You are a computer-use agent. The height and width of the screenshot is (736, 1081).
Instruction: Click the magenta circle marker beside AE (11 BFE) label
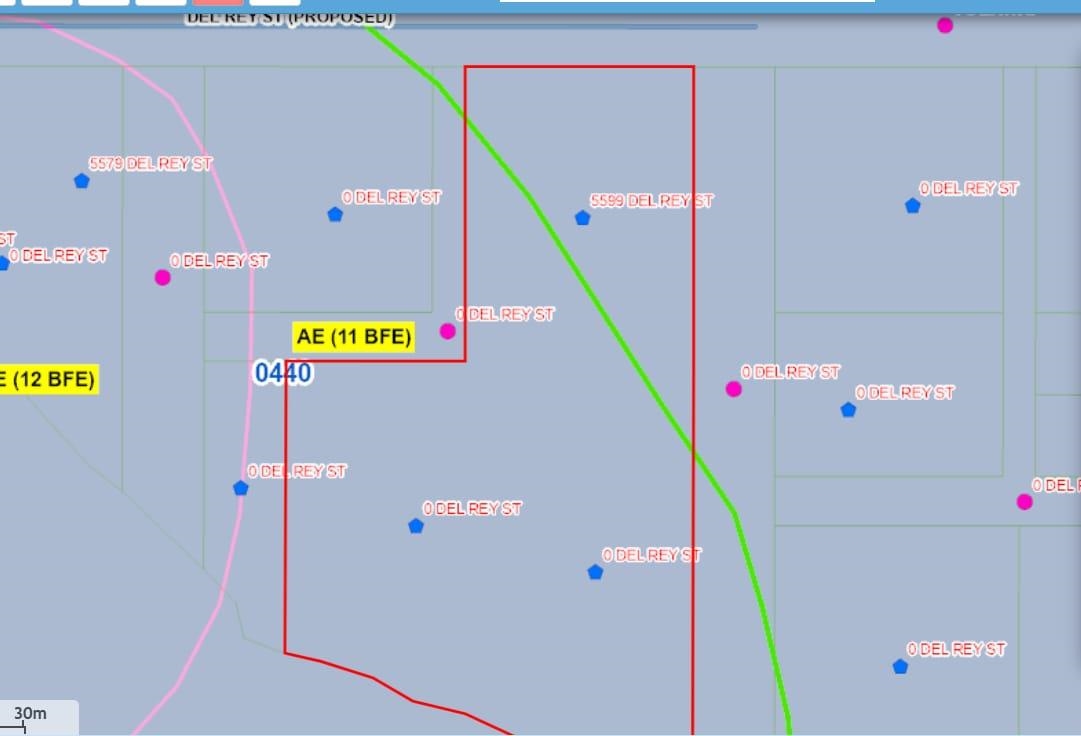447,331
